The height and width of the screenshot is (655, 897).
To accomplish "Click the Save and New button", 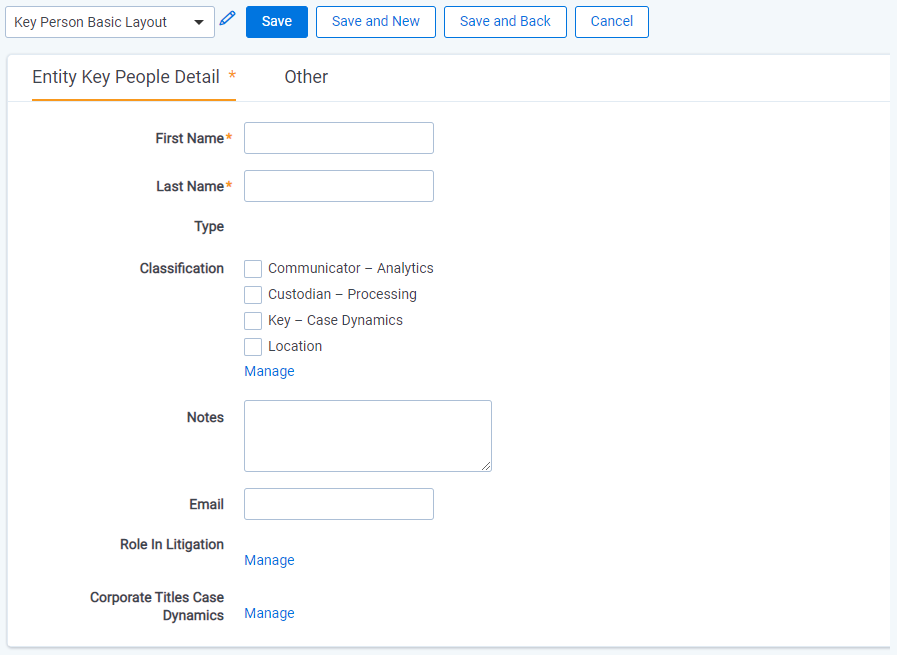I will point(376,22).
